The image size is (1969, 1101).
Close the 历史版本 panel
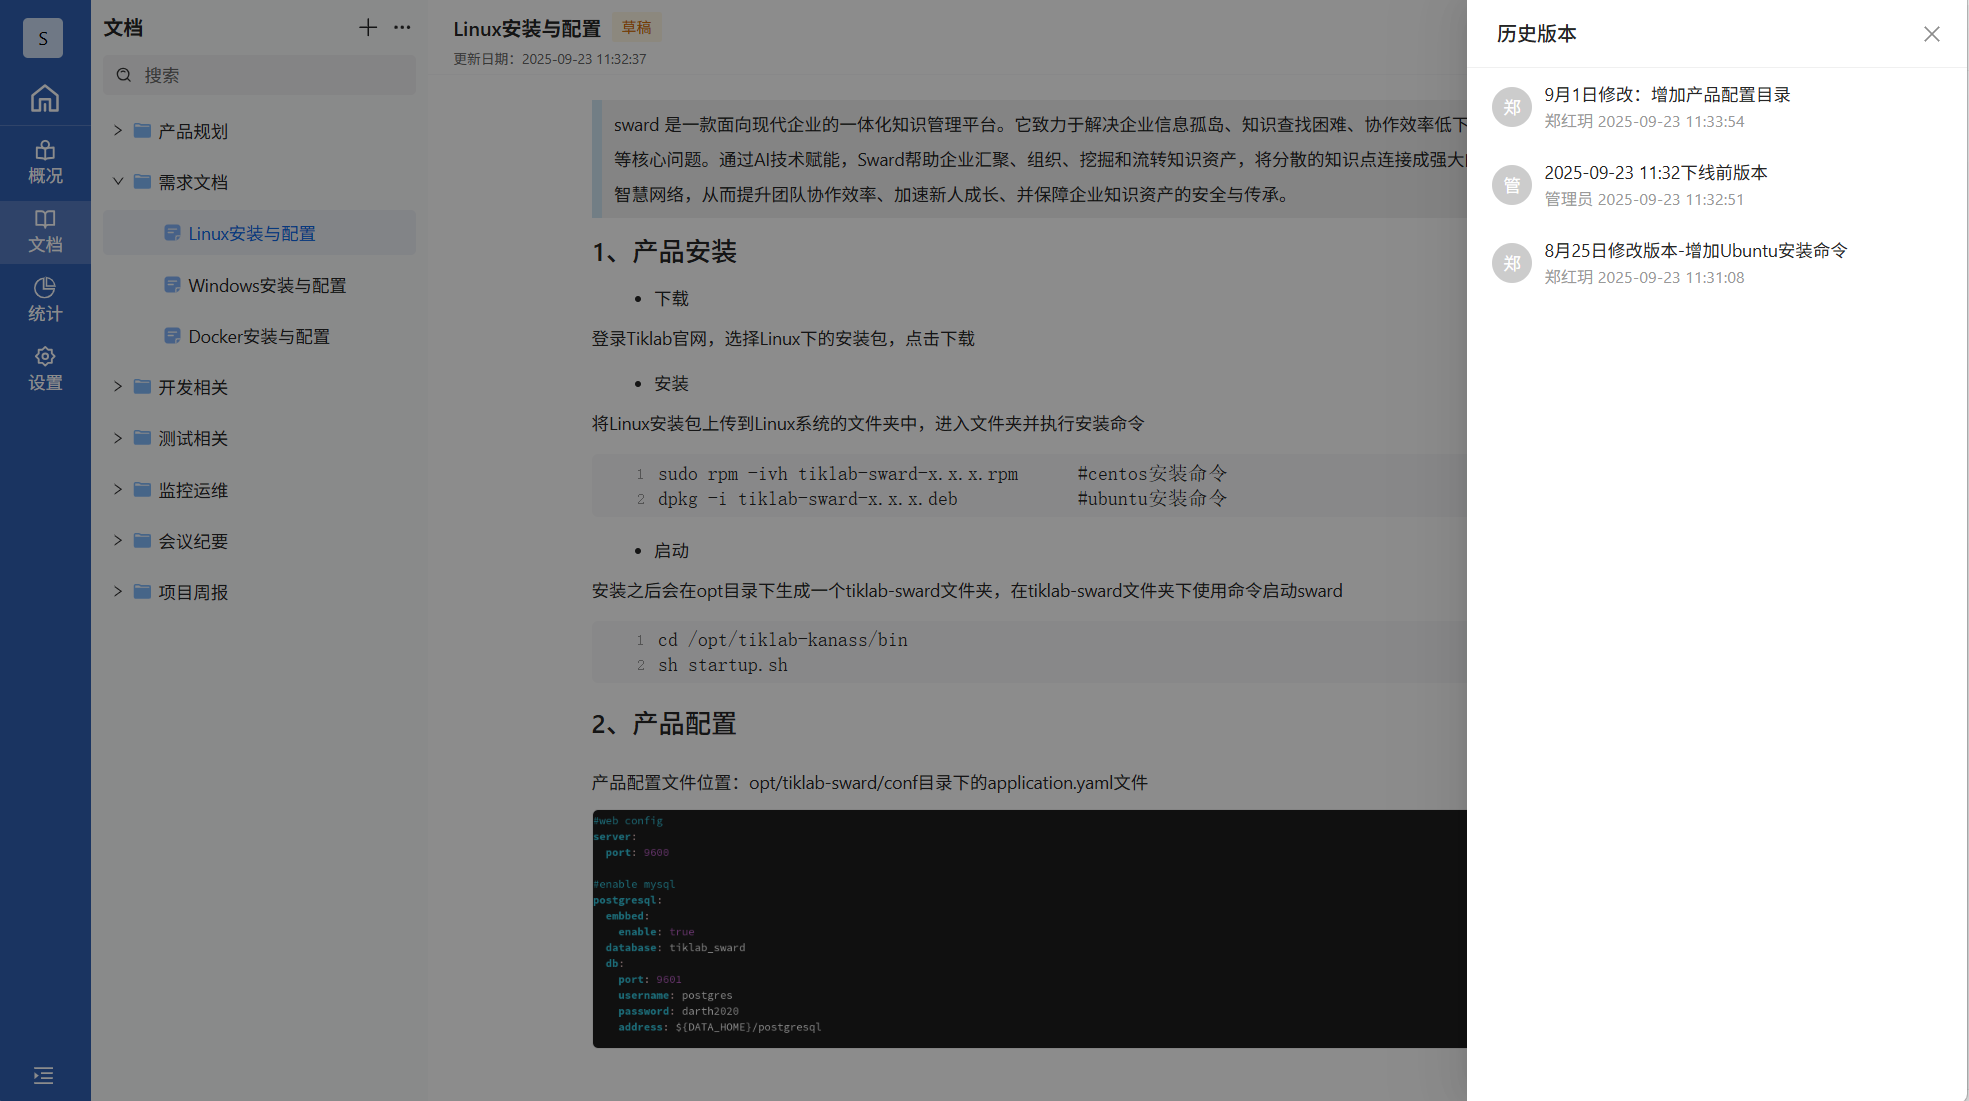click(1931, 34)
